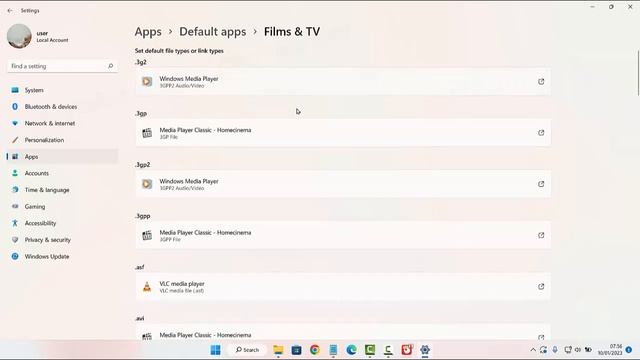
Task: Click the open-link icon on the .3g2 row
Action: point(541,82)
